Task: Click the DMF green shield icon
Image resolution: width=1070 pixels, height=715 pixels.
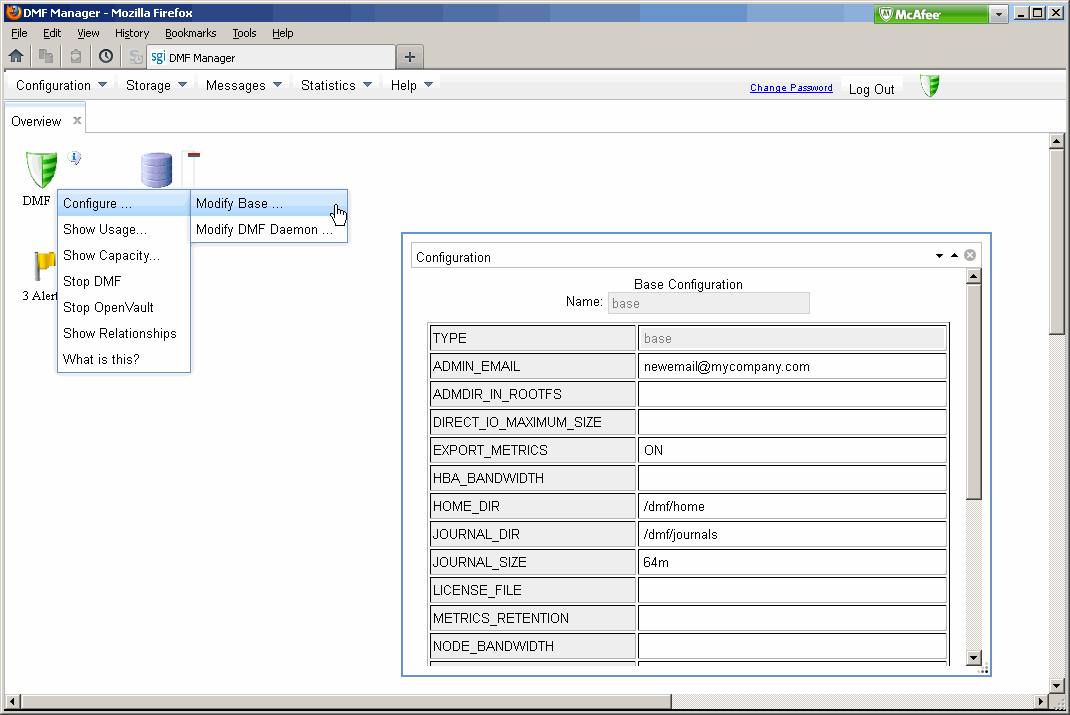Action: (x=41, y=169)
